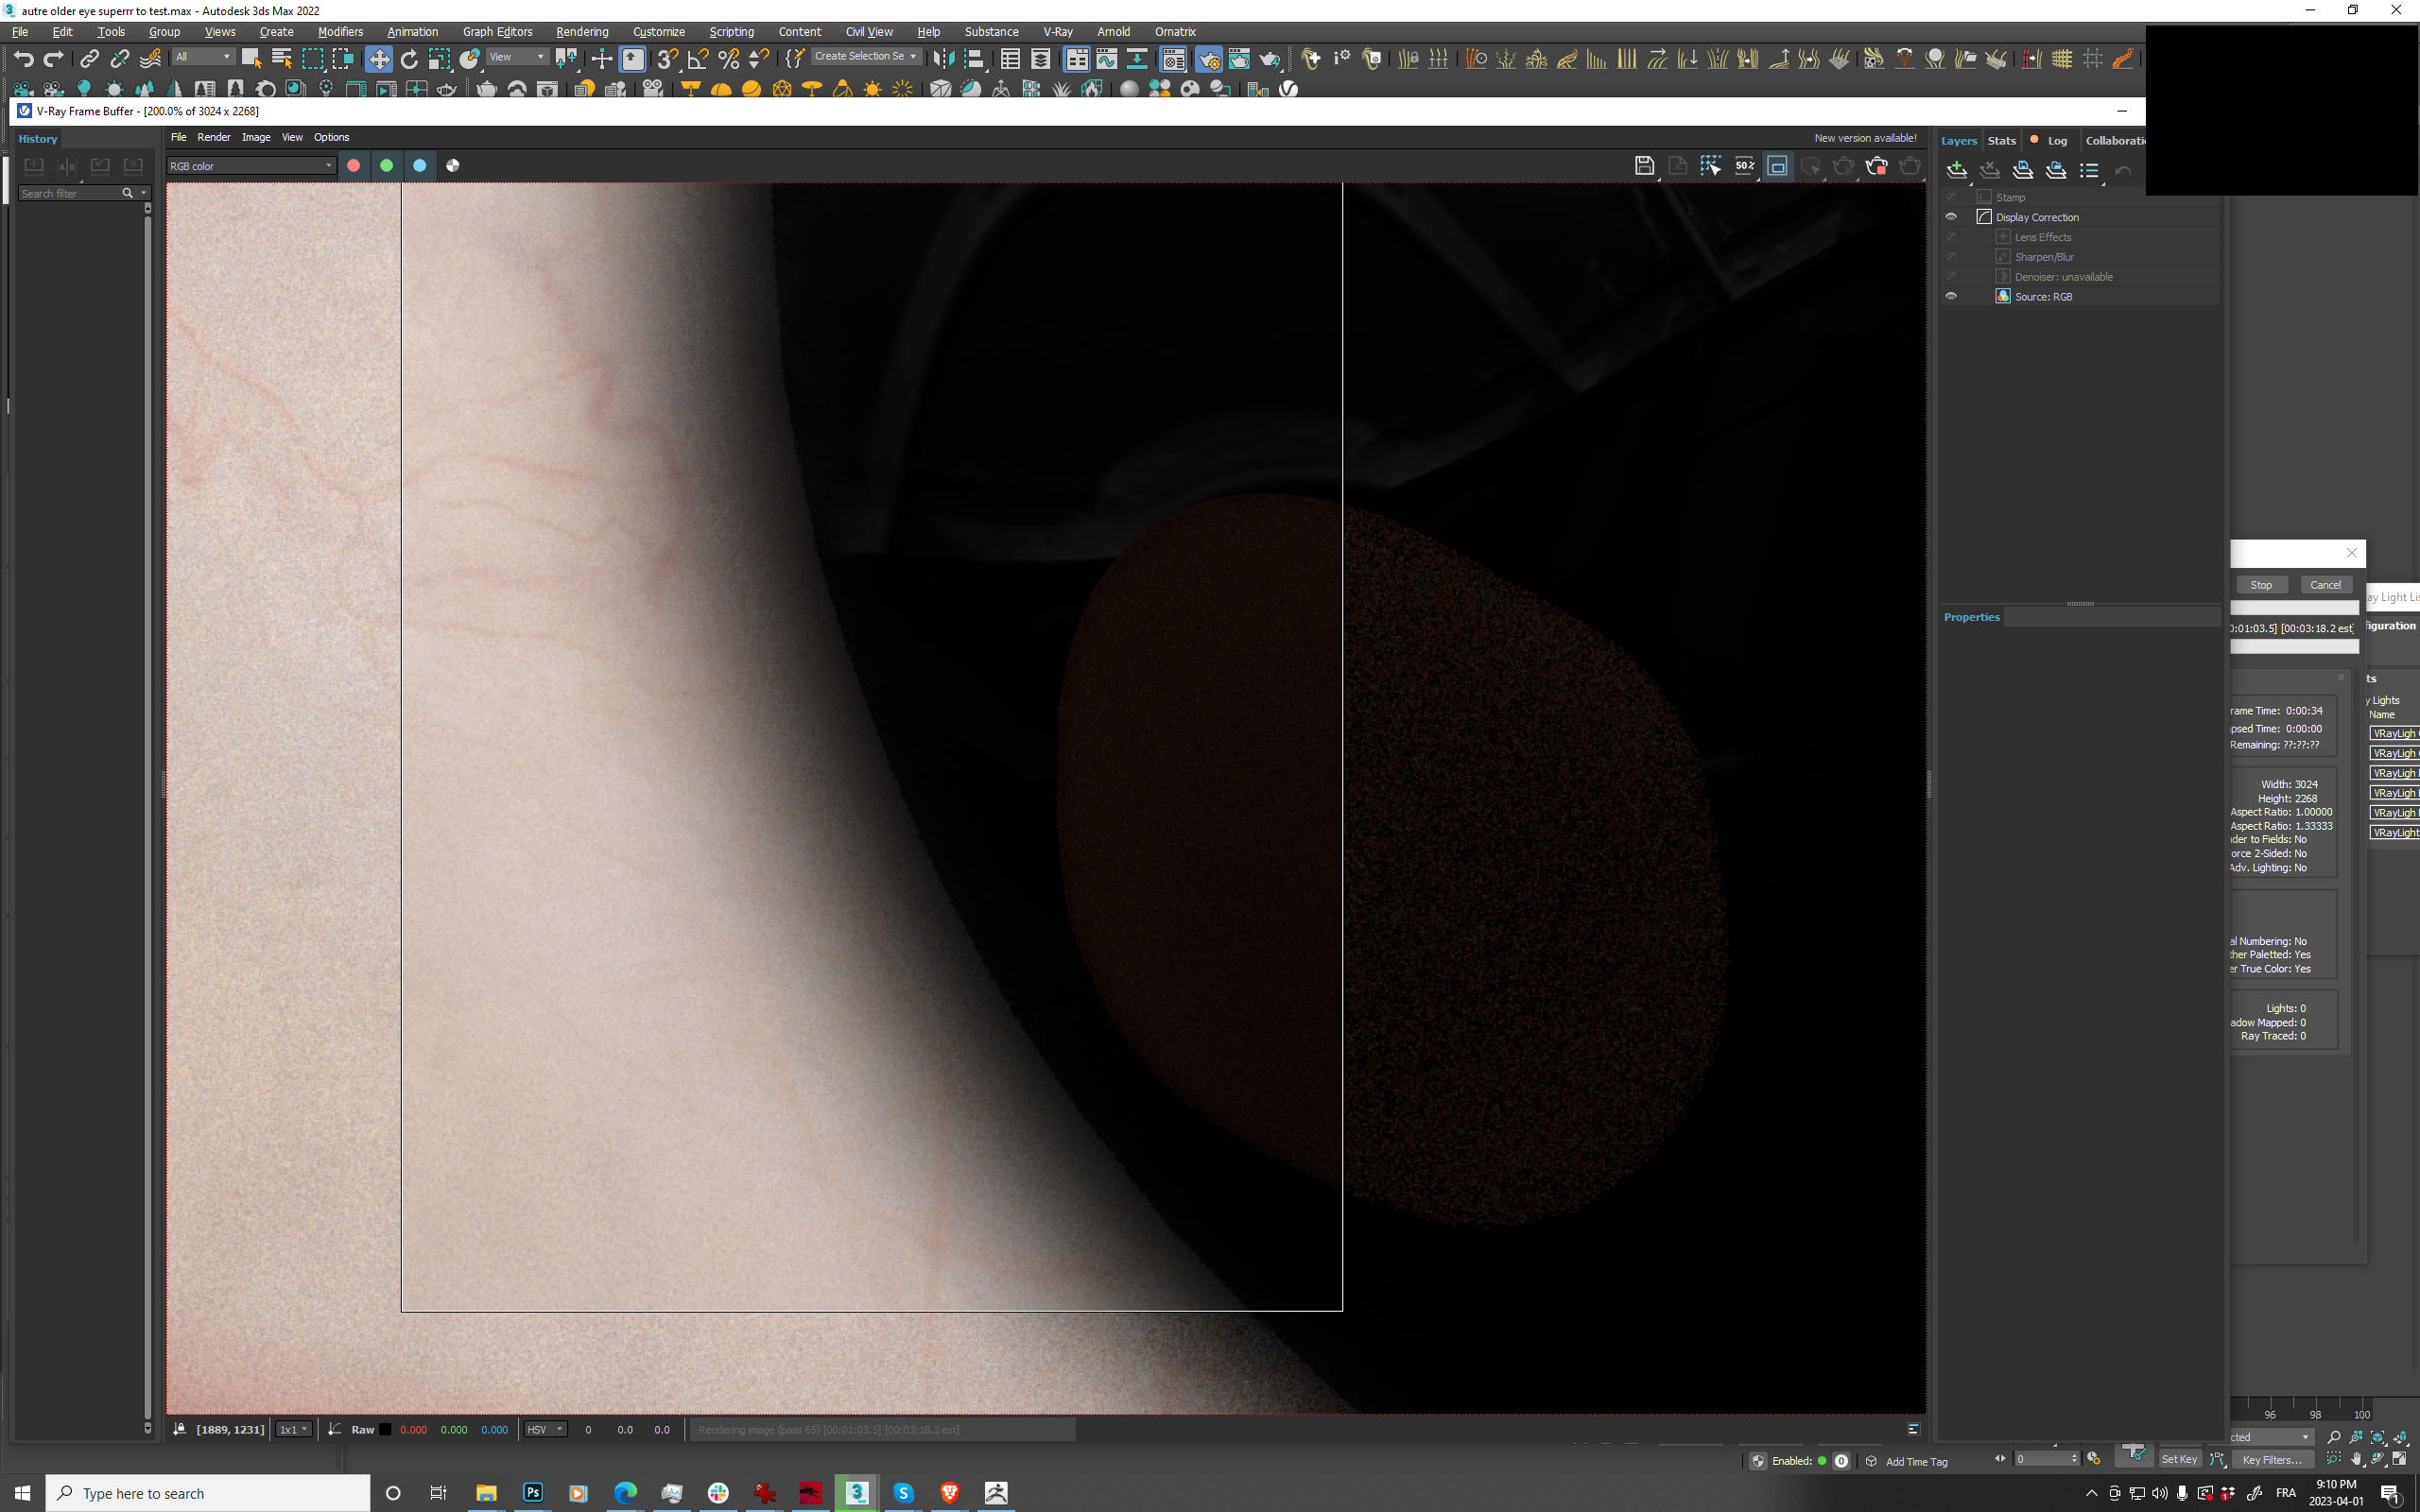The height and width of the screenshot is (1512, 2420).
Task: Toggle the blue channel display
Action: (x=419, y=166)
